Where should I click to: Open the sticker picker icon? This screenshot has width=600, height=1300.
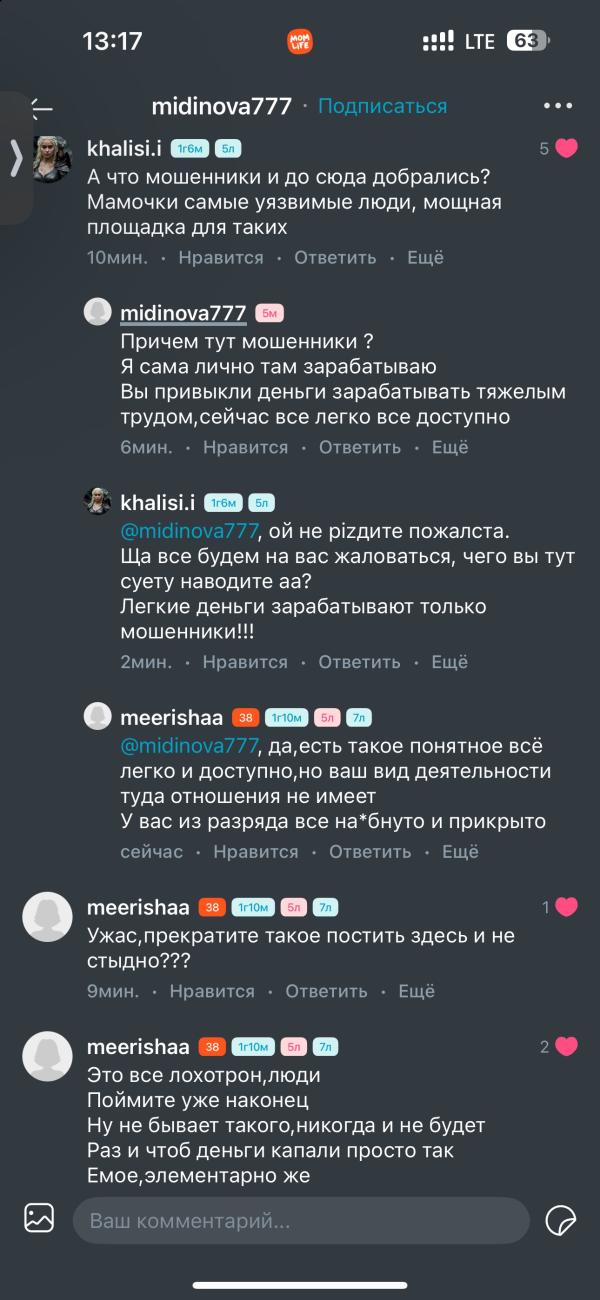click(x=560, y=1220)
